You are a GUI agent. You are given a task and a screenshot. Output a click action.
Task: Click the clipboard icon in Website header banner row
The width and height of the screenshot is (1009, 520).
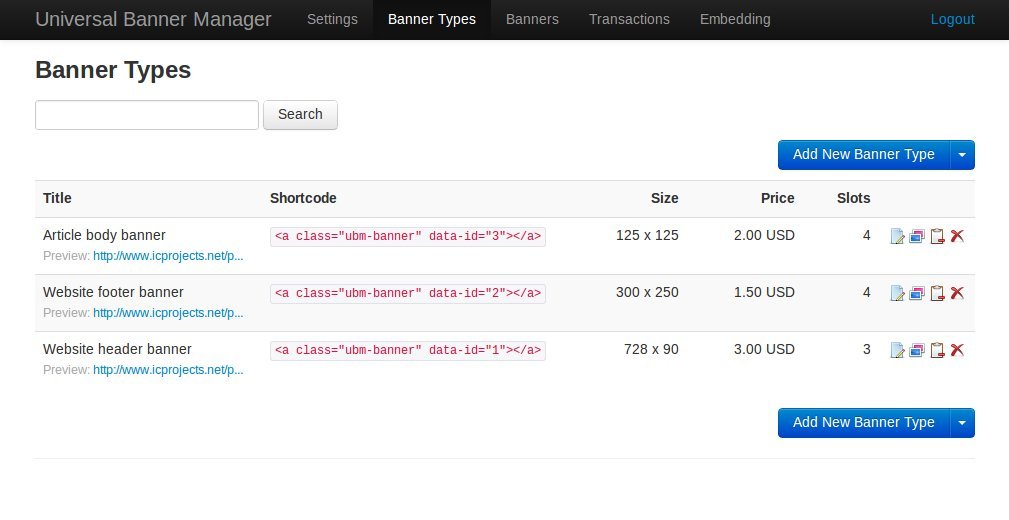(937, 351)
